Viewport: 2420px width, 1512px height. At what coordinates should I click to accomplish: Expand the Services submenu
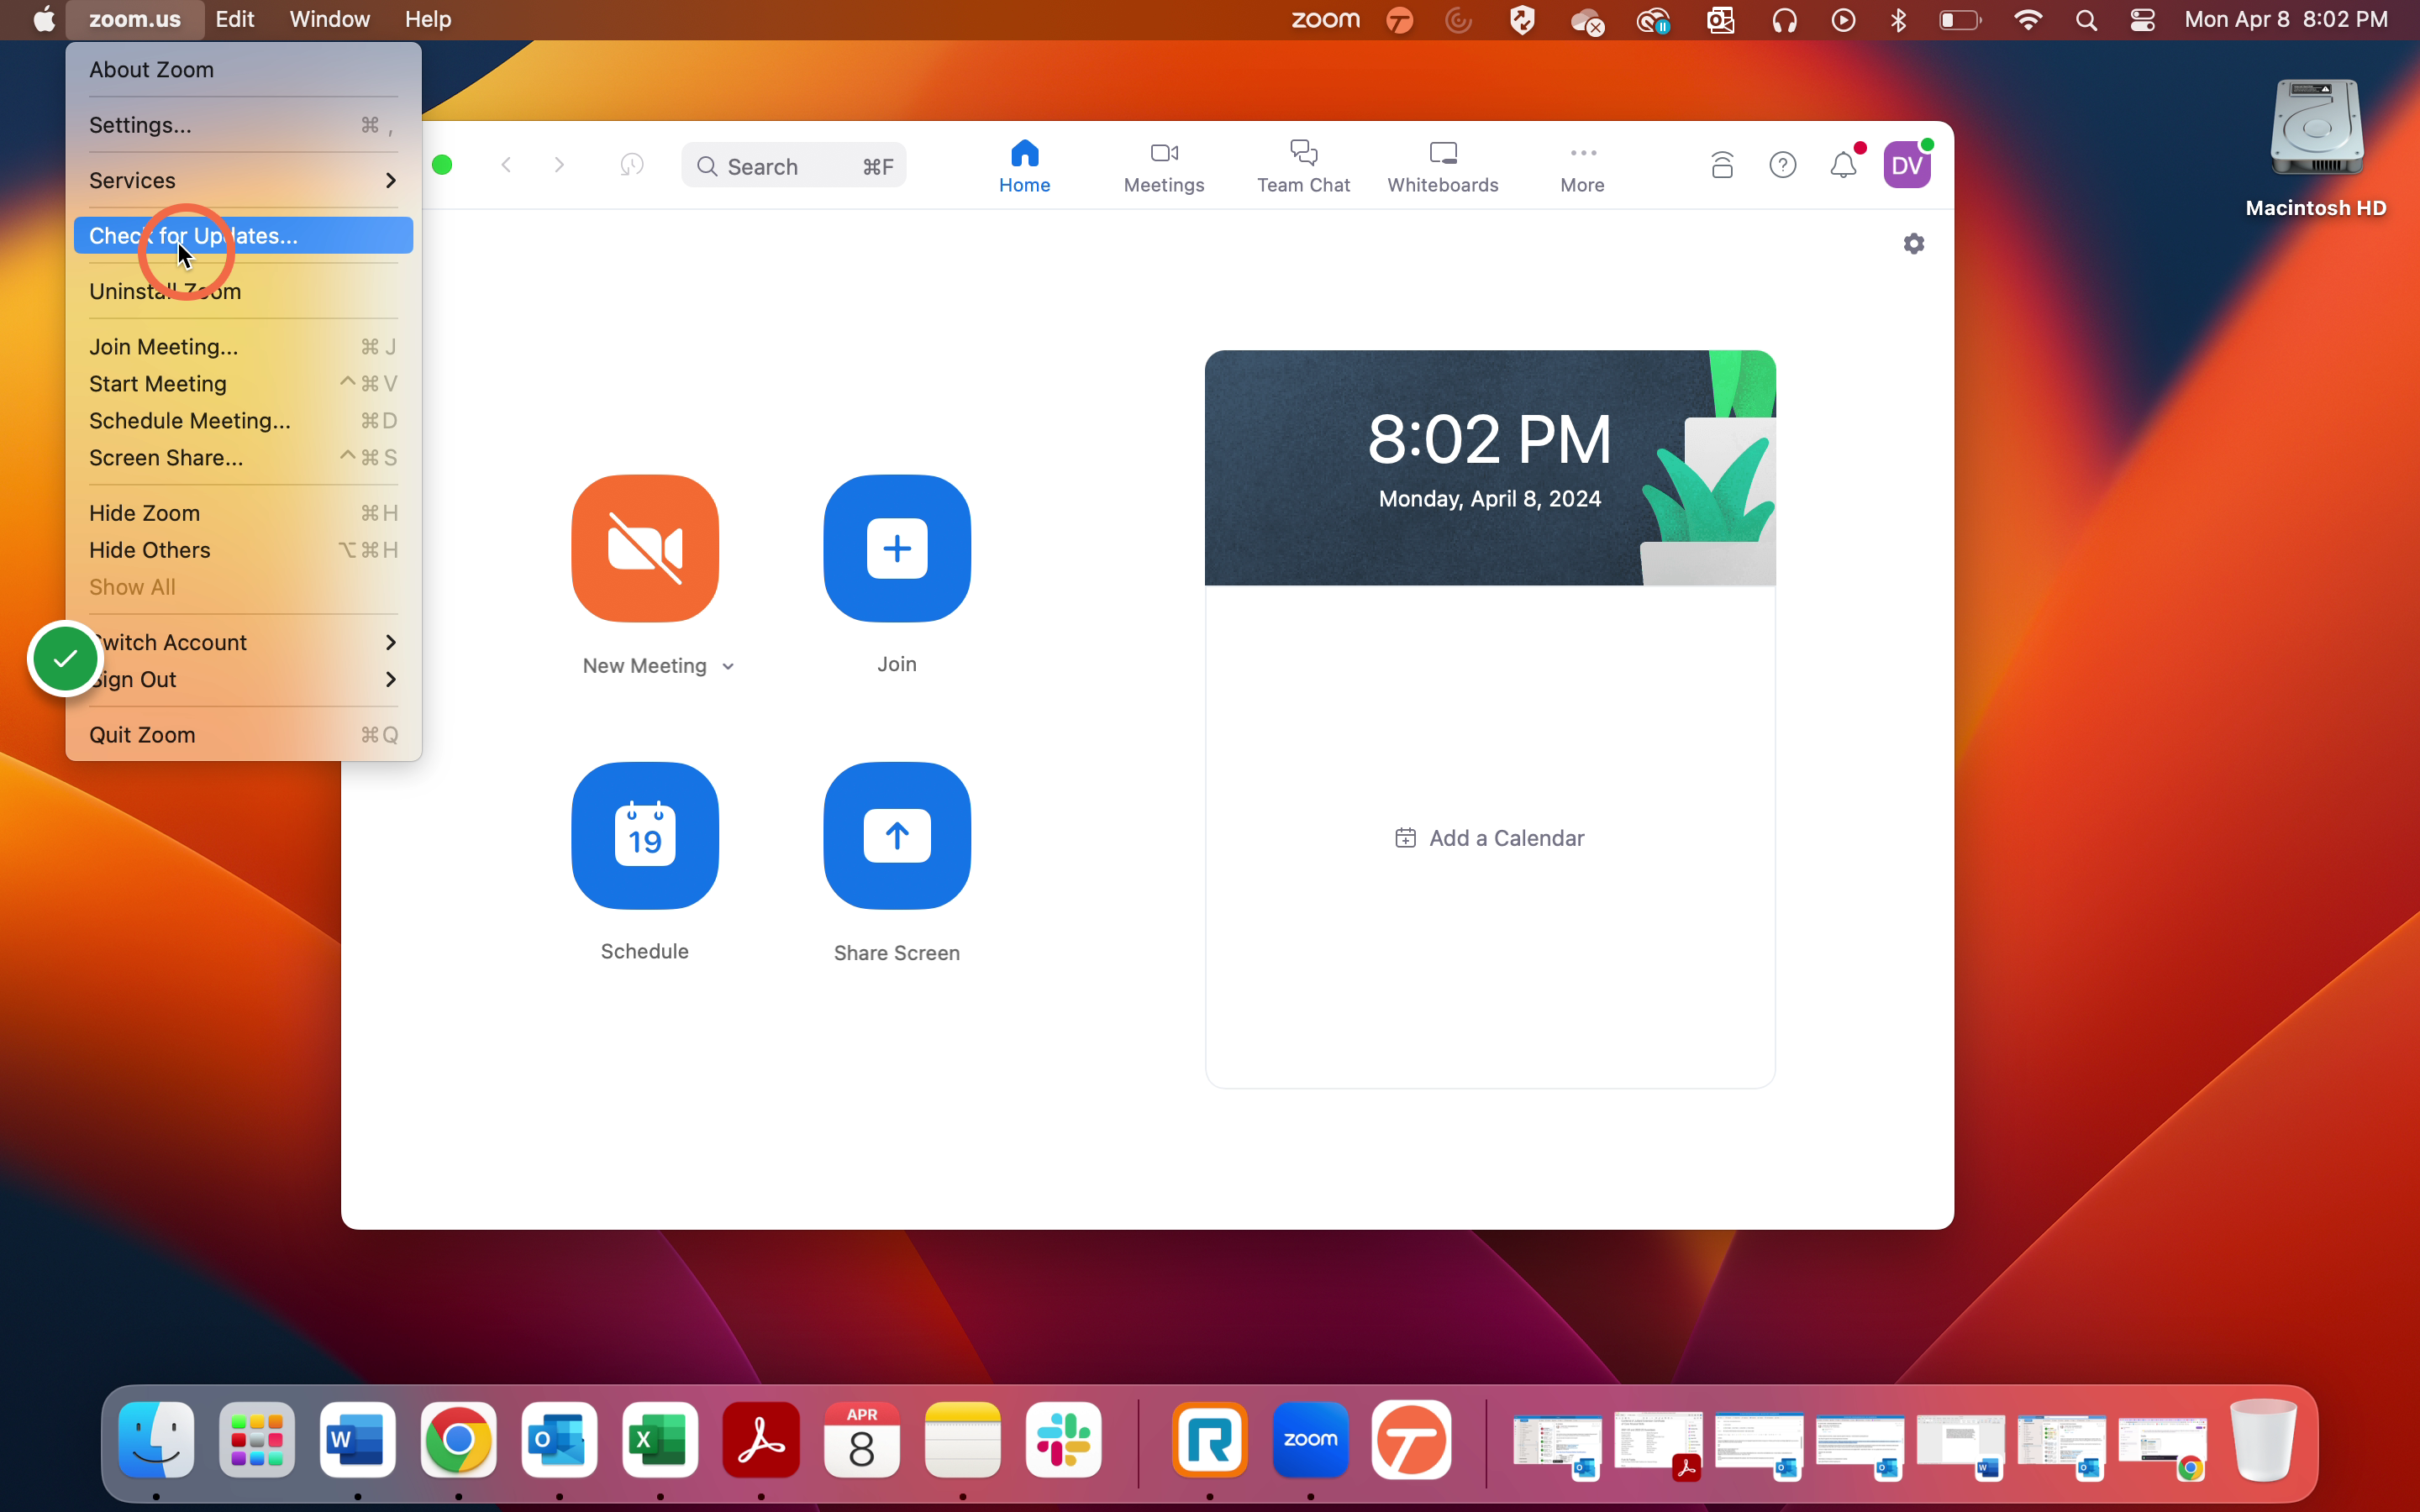[x=243, y=180]
